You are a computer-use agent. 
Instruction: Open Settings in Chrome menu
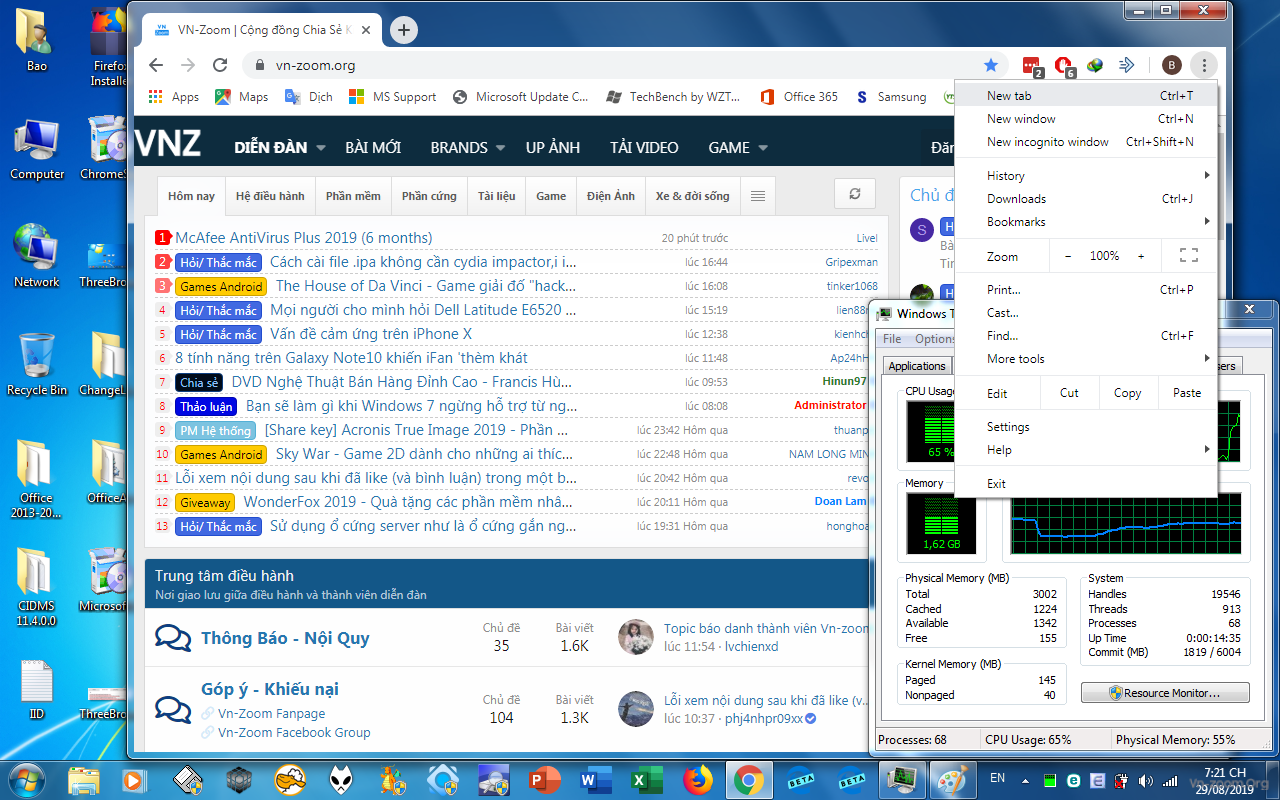[x=1086, y=427]
